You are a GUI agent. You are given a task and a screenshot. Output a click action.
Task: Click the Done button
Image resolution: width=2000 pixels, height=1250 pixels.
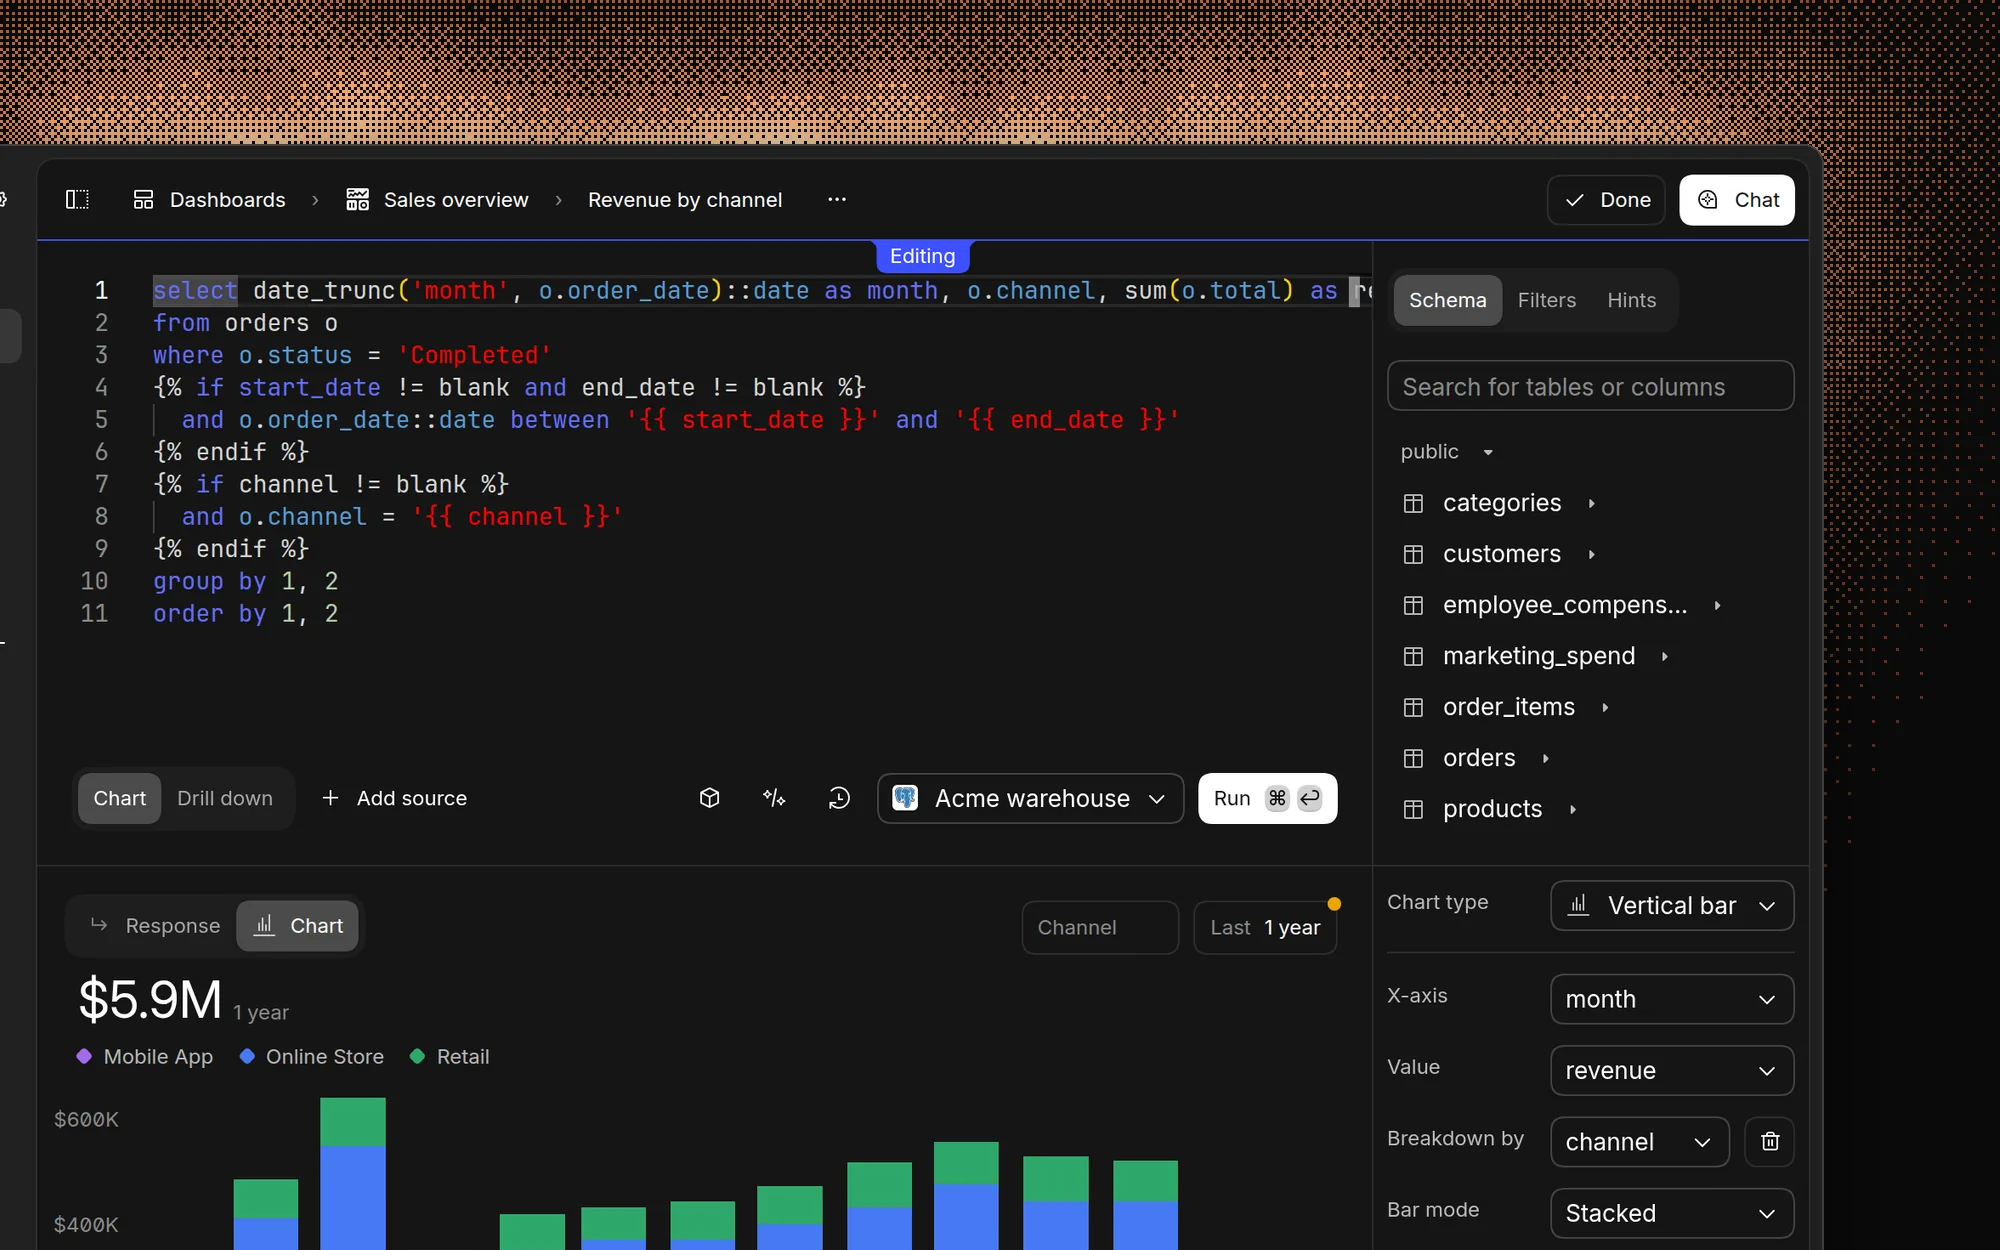pyautogui.click(x=1606, y=200)
